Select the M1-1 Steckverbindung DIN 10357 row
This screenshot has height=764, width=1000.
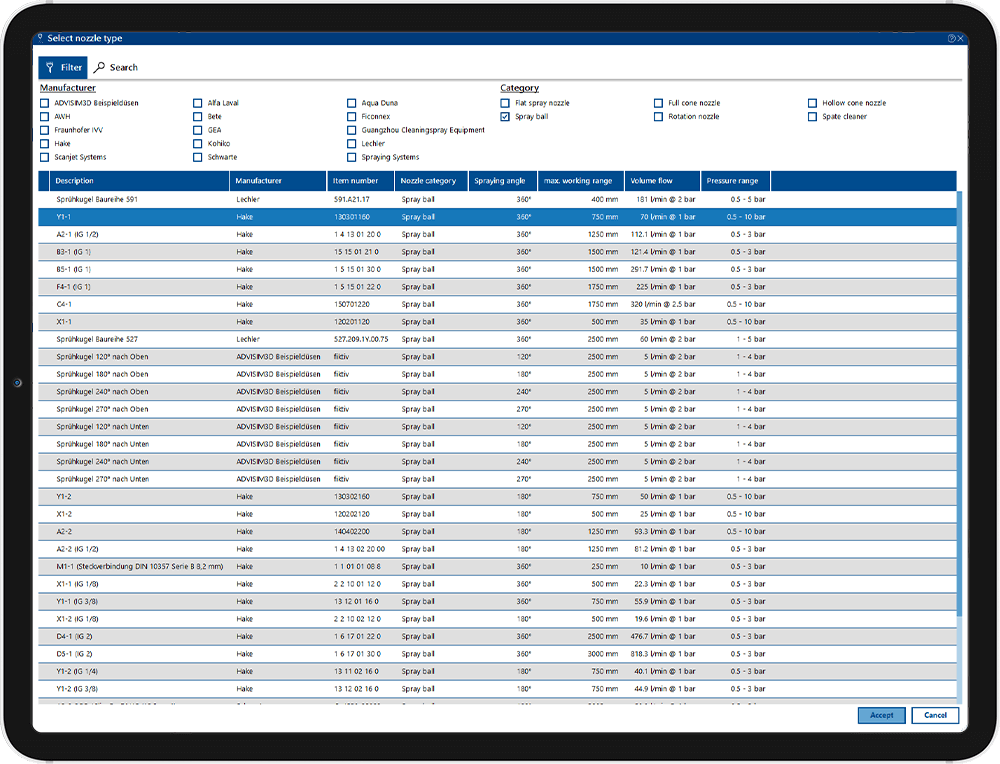497,567
